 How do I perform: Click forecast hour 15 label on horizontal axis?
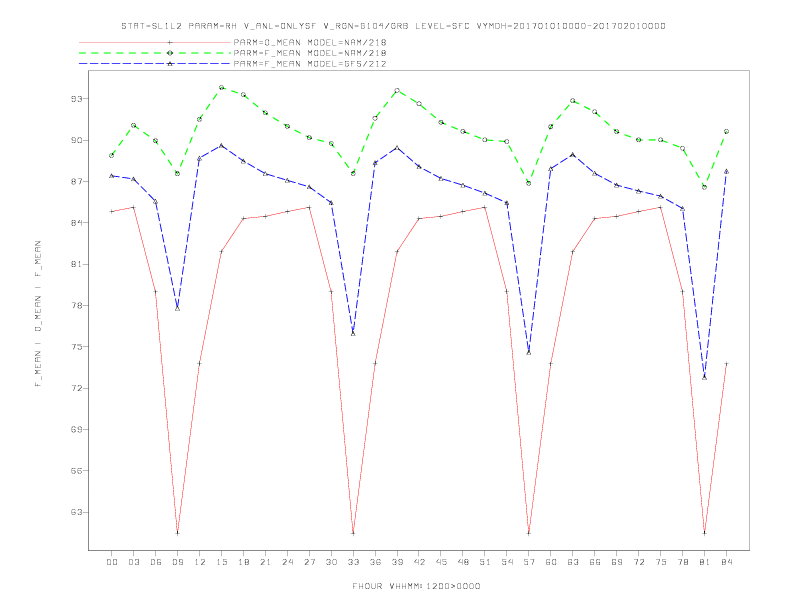(221, 562)
